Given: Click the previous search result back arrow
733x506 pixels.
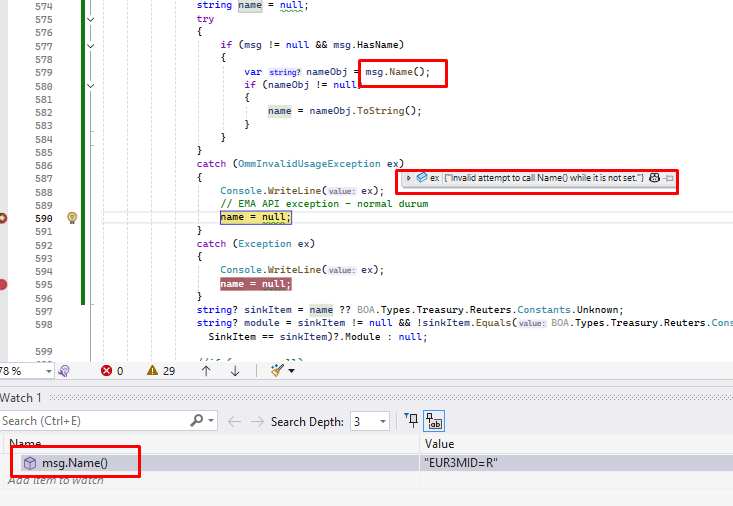Looking at the screenshot, I should (234, 422).
